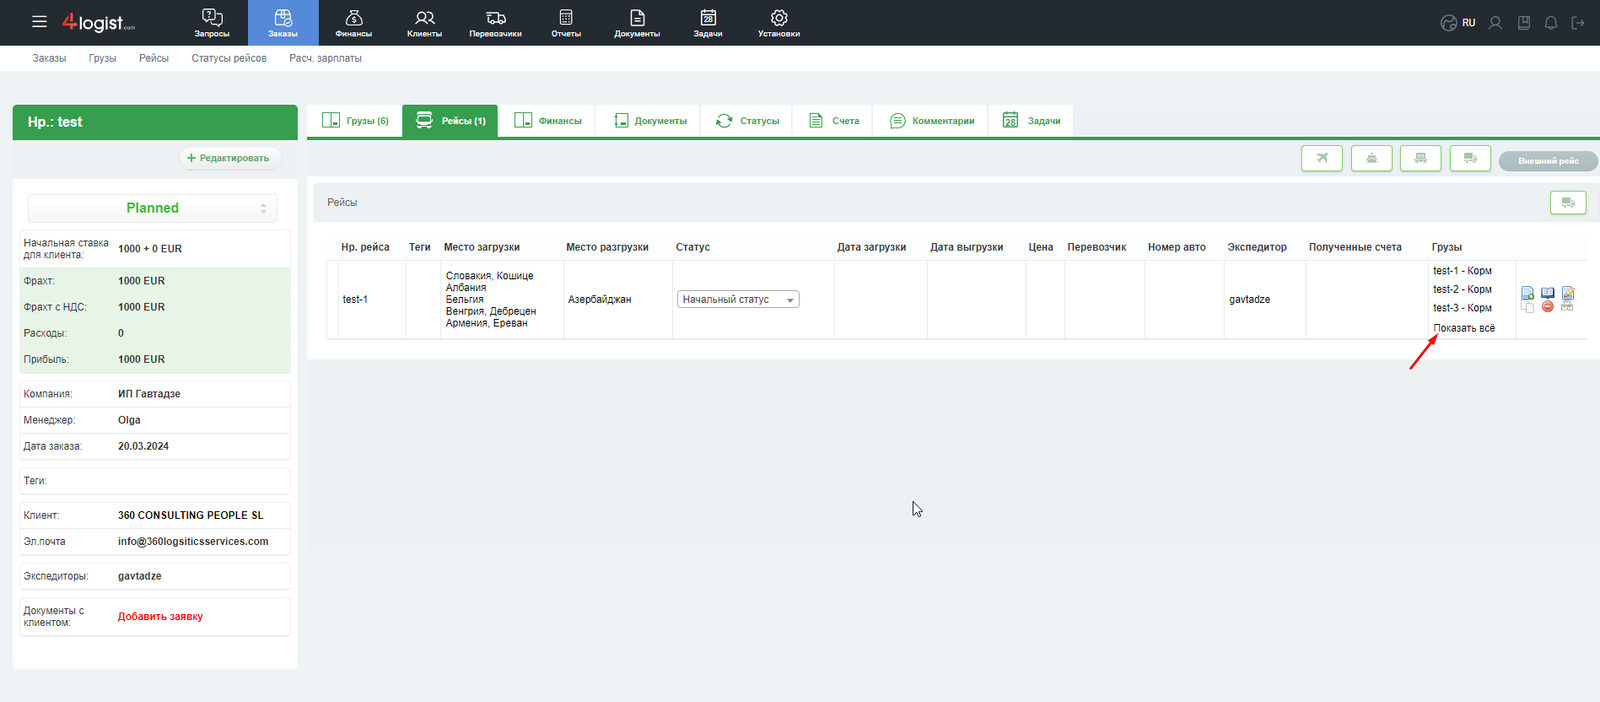The width and height of the screenshot is (1600, 702).
Task: Add a sea voyage with ship button
Action: (x=1372, y=158)
